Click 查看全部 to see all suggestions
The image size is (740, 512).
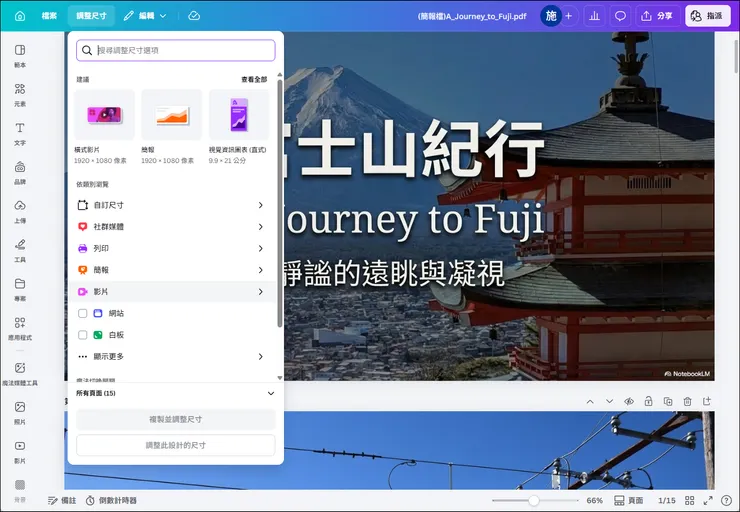point(254,79)
